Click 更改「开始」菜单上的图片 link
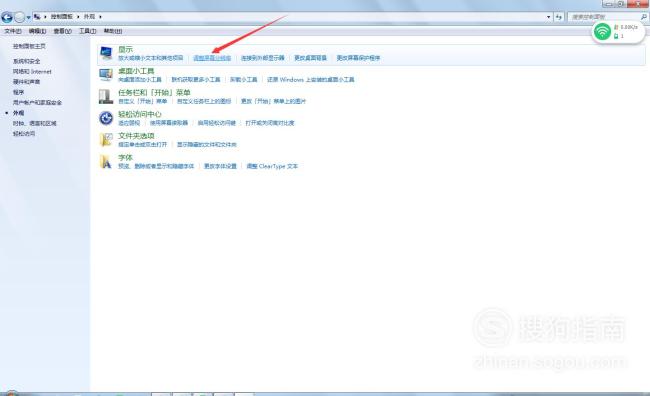Viewport: 650px width, 396px height. click(x=273, y=101)
